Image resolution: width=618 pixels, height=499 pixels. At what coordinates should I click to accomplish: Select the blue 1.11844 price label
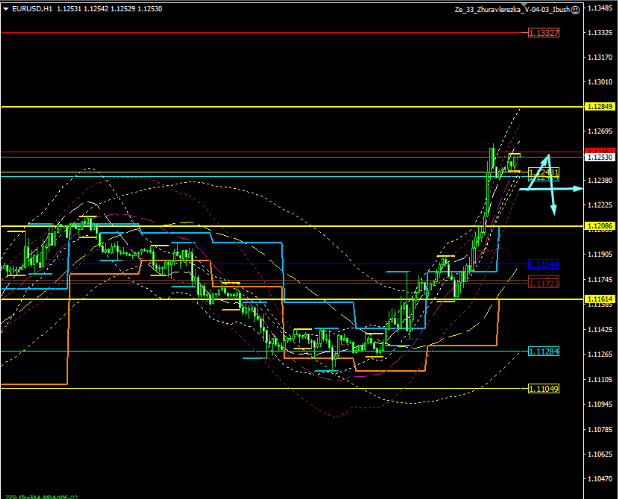tap(543, 265)
